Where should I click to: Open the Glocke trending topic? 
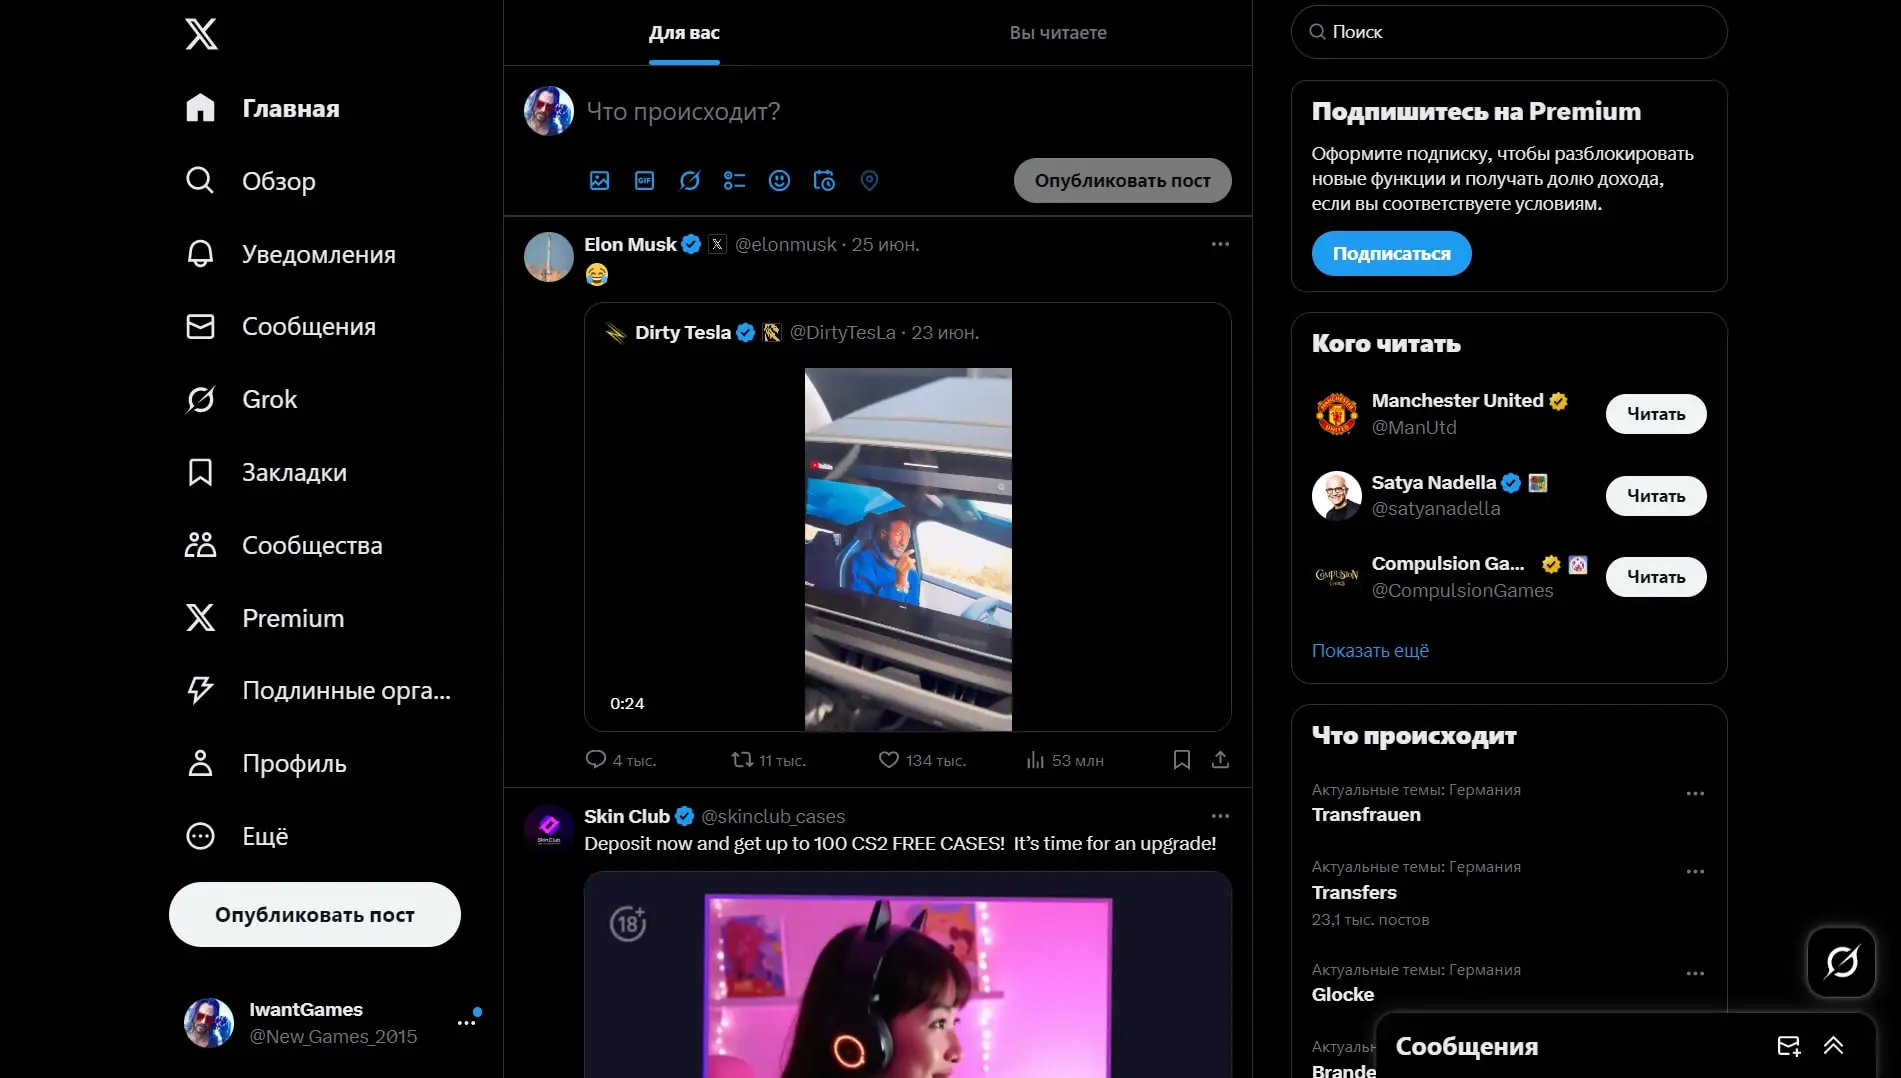pos(1343,995)
